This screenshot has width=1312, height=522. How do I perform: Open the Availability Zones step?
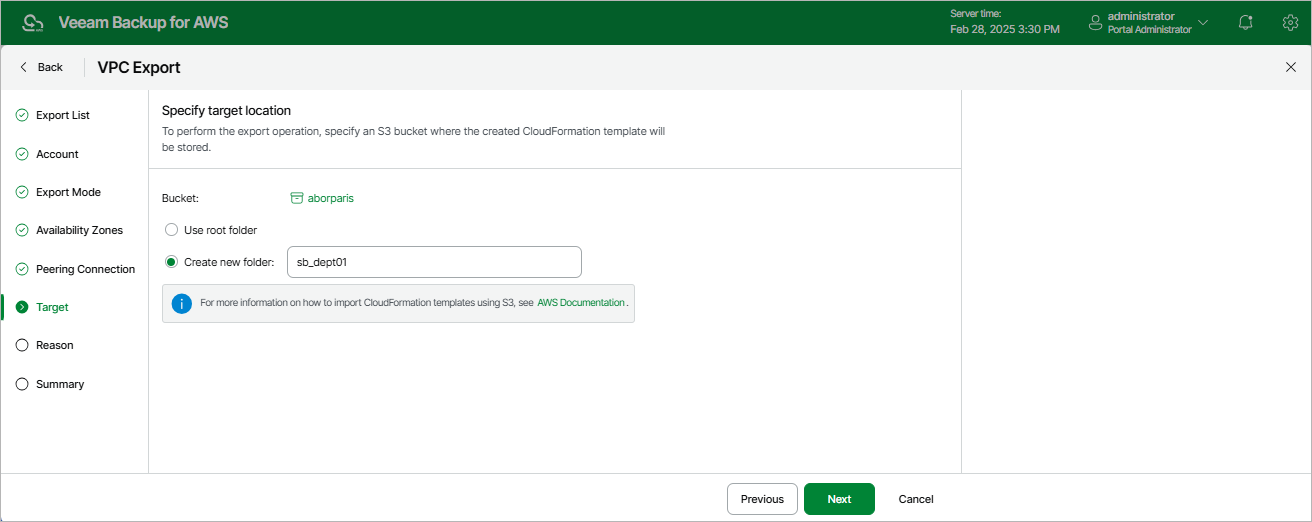(x=79, y=230)
